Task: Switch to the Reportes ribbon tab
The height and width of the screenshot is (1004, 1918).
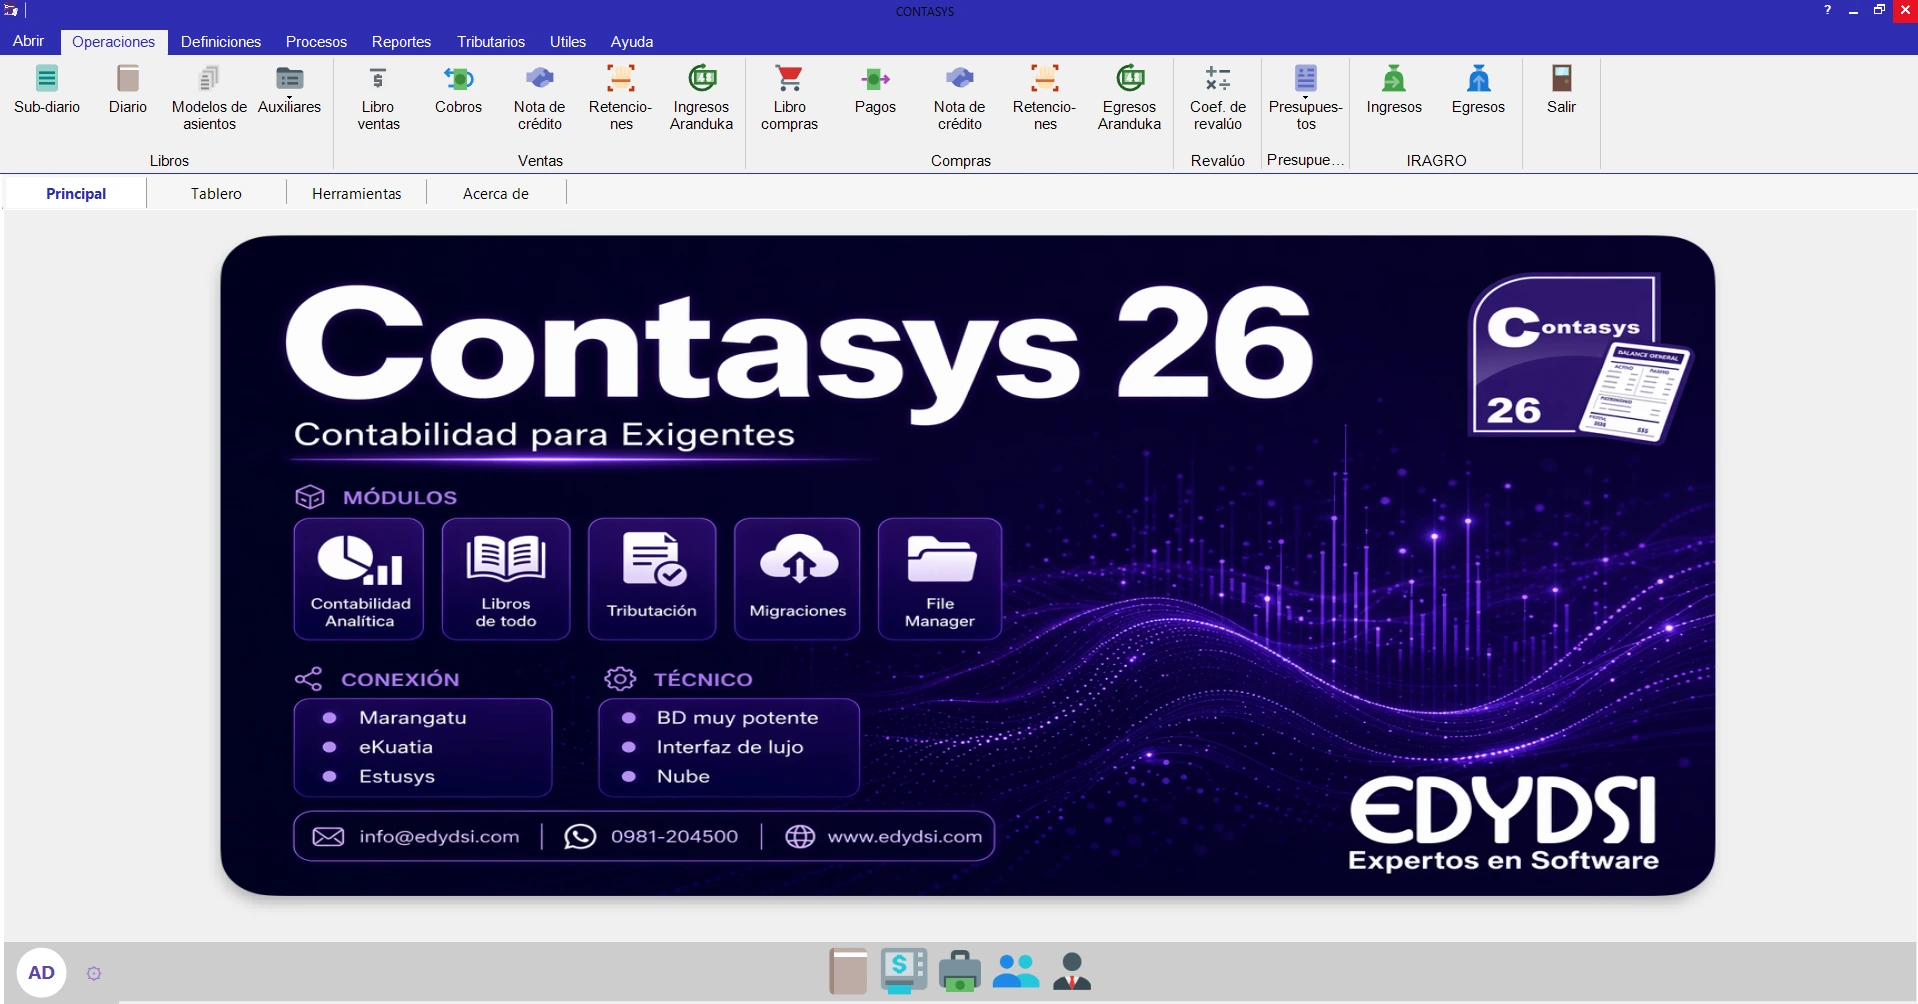Action: [x=401, y=42]
